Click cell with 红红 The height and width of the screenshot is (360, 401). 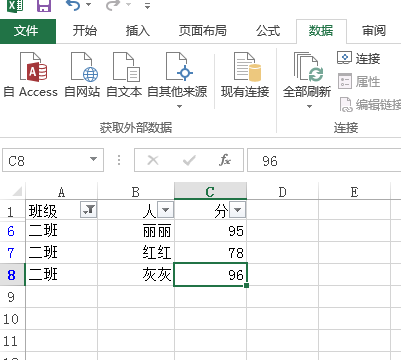pos(136,253)
